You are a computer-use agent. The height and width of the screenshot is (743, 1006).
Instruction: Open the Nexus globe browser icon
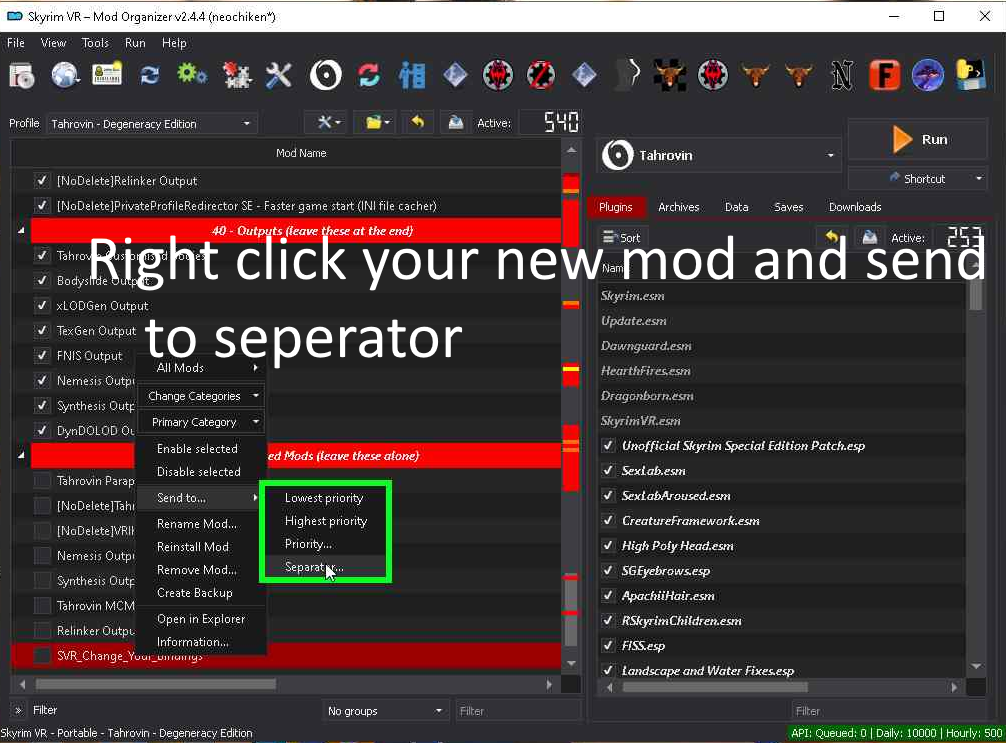[x=65, y=75]
